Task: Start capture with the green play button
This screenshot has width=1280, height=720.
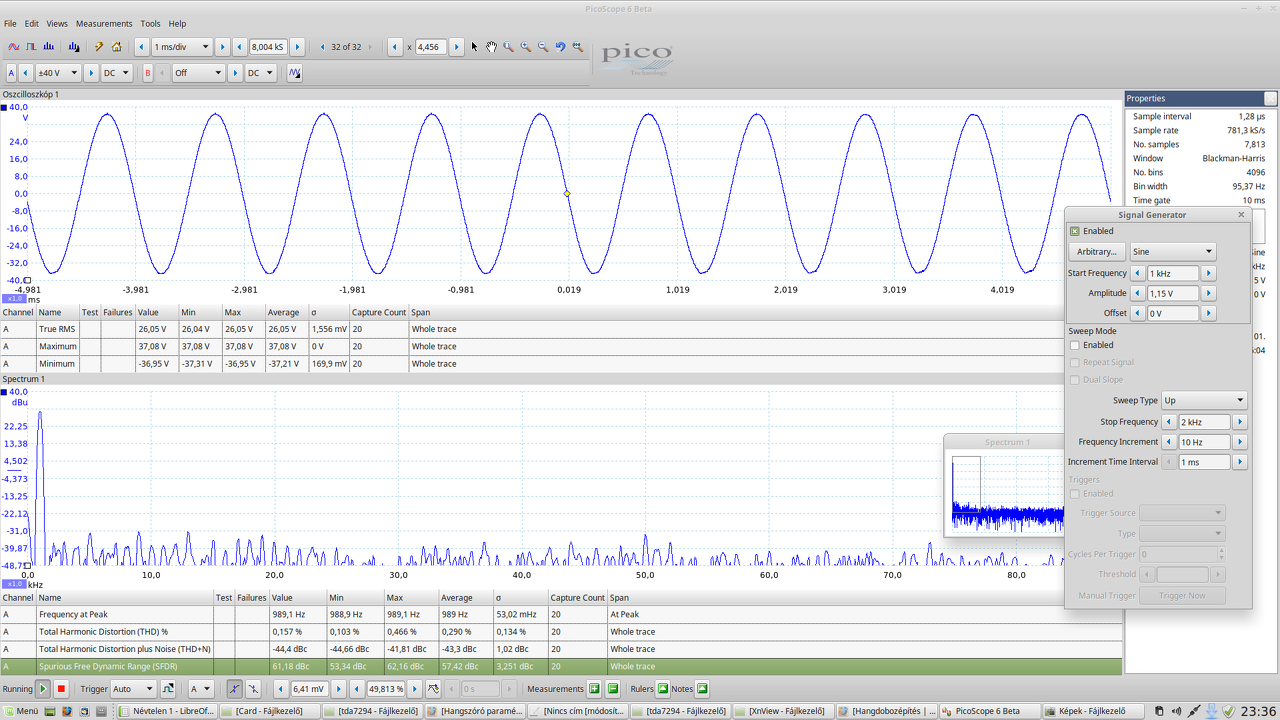Action: pos(43,689)
